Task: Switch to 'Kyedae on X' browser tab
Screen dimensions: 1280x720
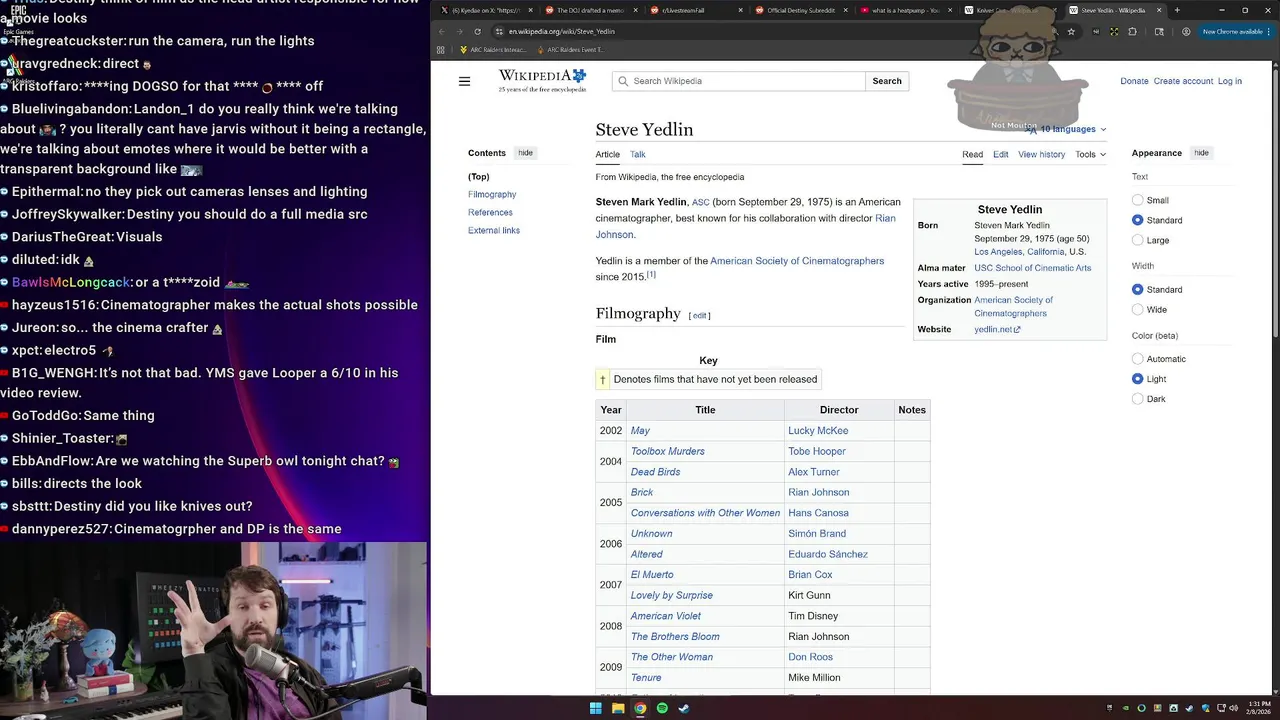Action: [485, 10]
